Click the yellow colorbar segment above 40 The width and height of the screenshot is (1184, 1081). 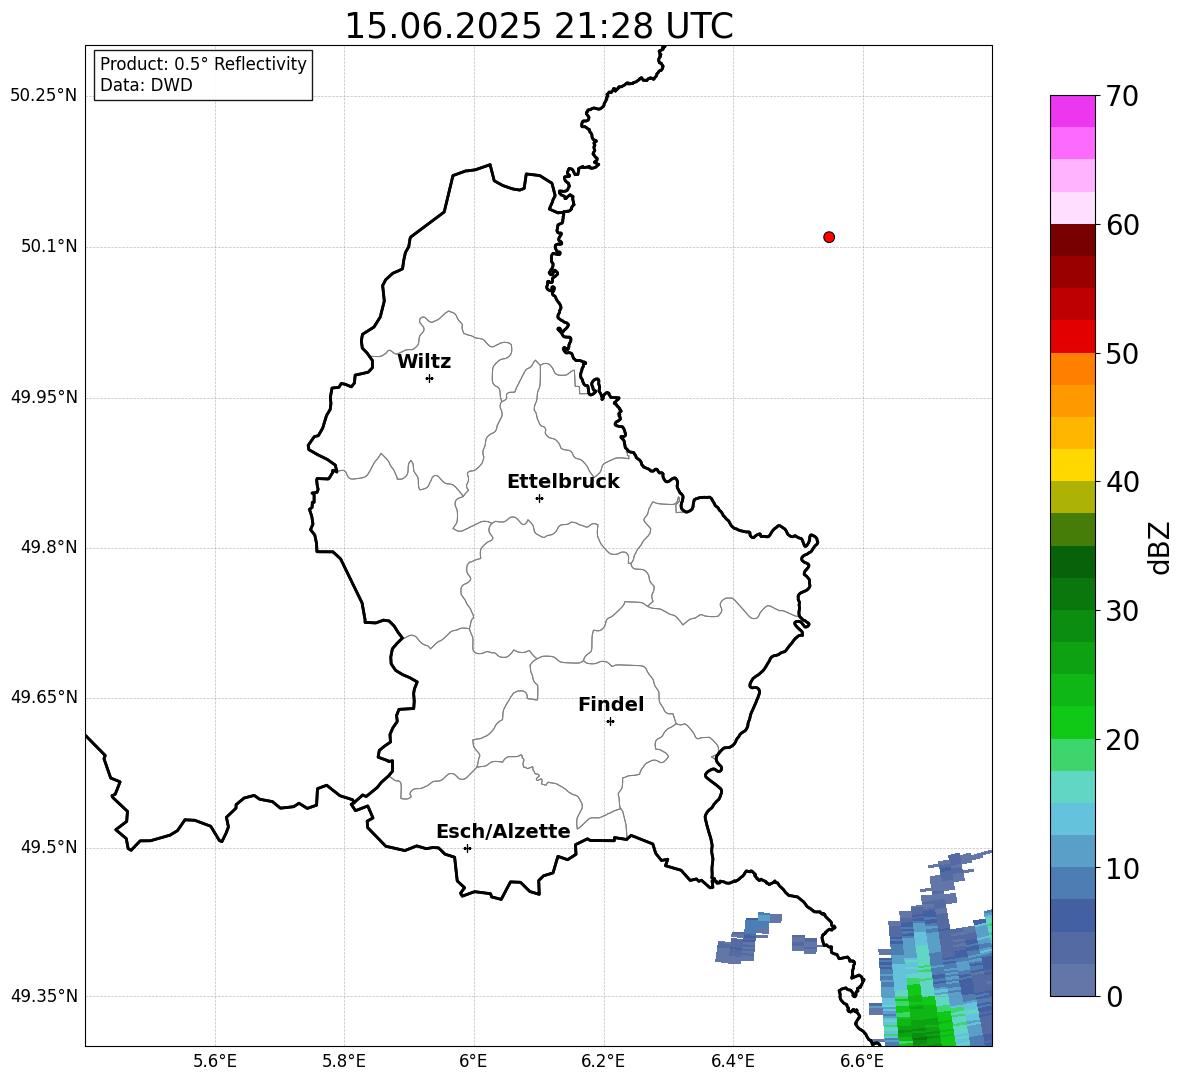pos(1072,465)
